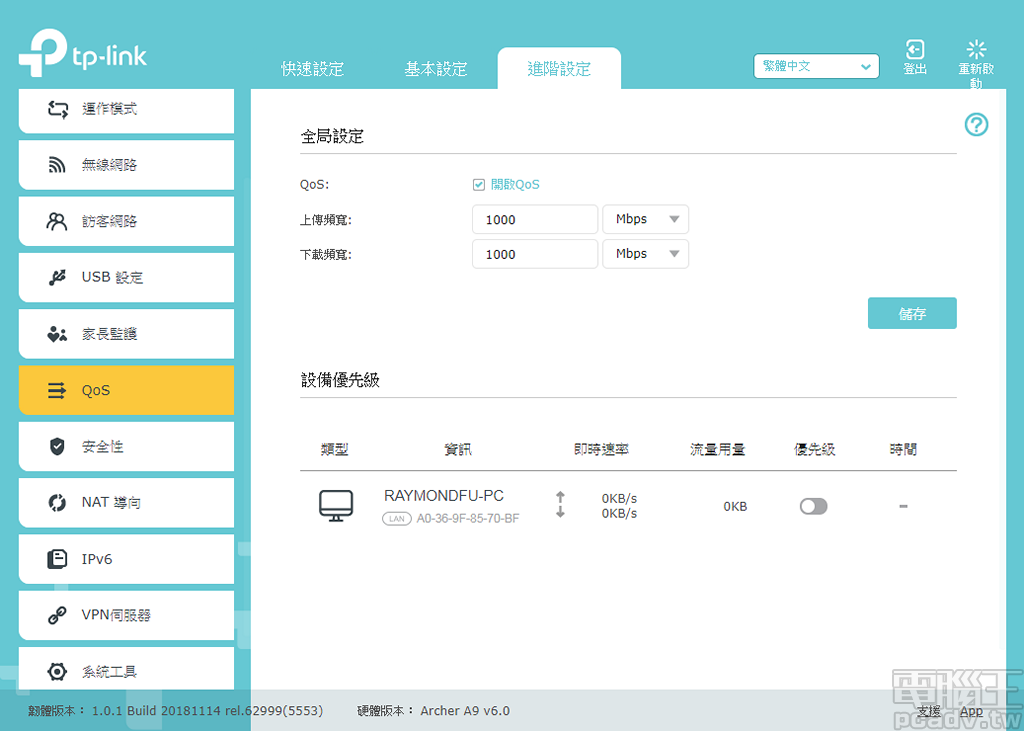Screen dimensions: 1024x731
Task: Click the 家長監護 parental controls icon
Action: coord(57,333)
